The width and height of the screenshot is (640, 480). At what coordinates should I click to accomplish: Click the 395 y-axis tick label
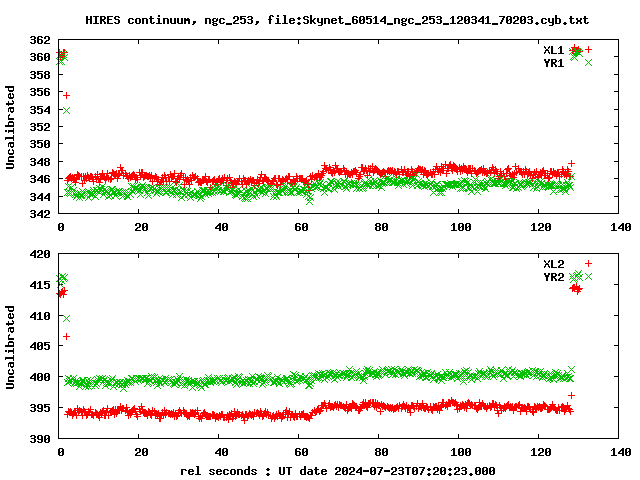pyautogui.click(x=40, y=407)
